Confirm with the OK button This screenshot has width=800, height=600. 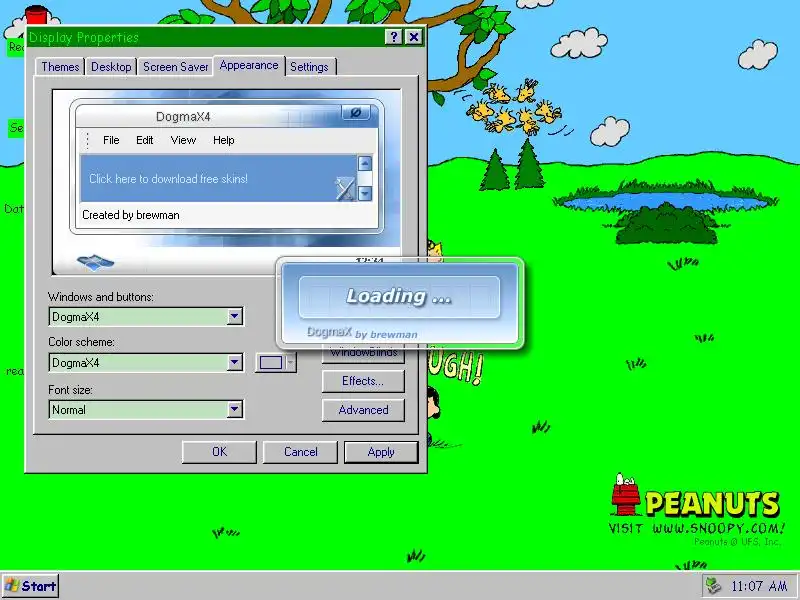coord(219,452)
